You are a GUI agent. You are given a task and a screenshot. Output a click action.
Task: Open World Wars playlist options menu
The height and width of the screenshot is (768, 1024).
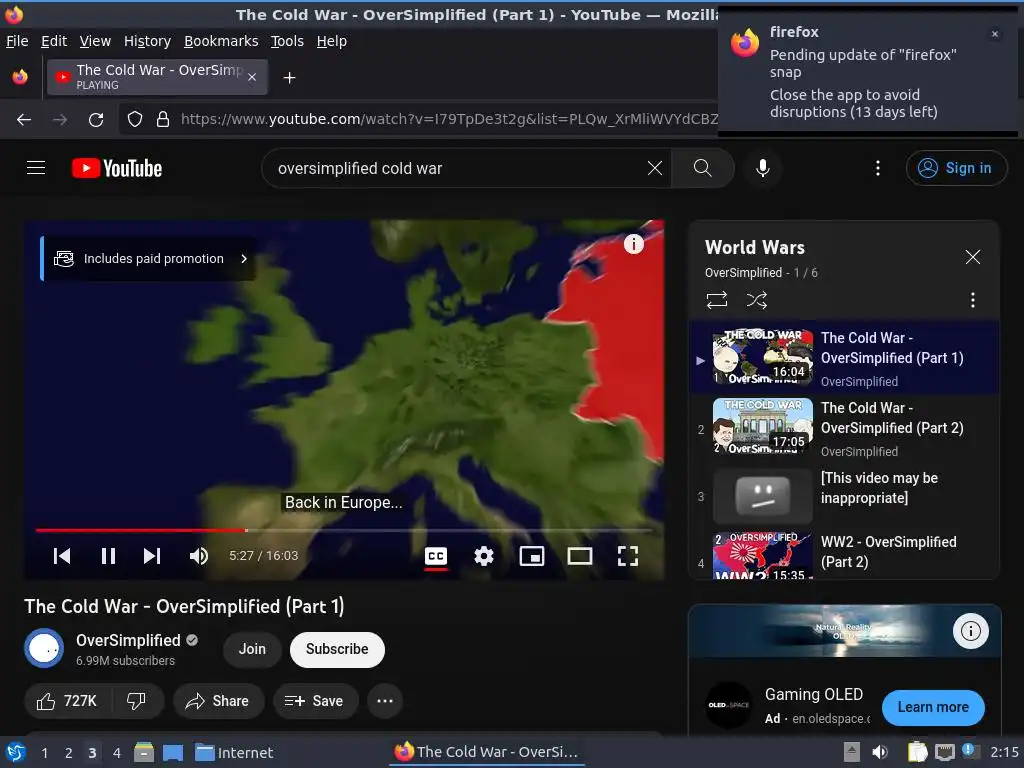[x=973, y=300]
